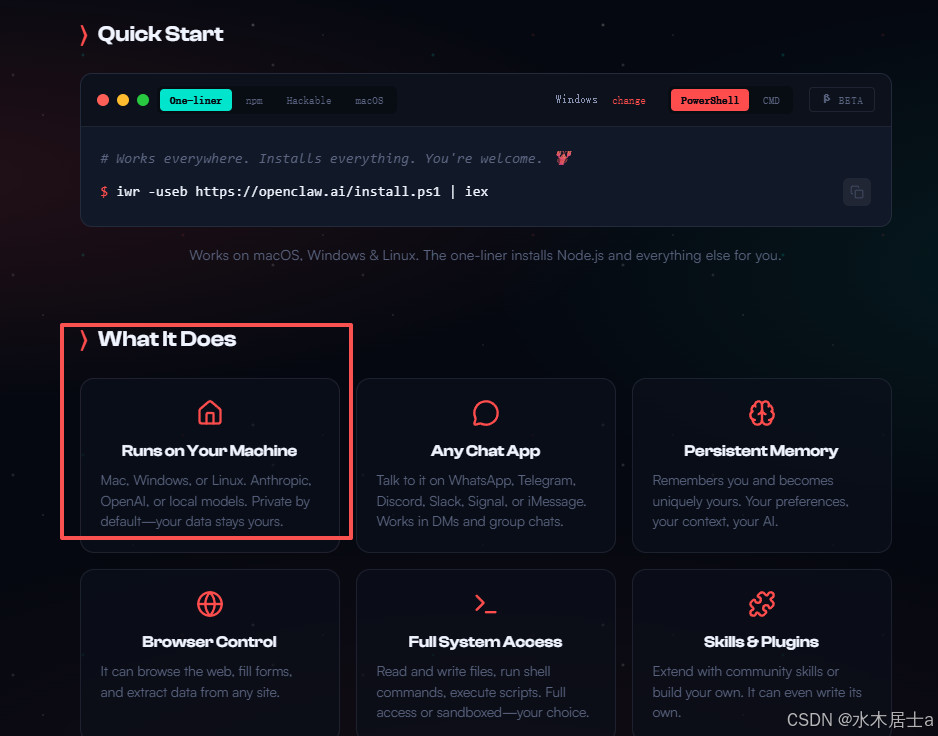Screen dimensions: 938x736
Task: Click the What It Does heading
Action: pos(167,339)
